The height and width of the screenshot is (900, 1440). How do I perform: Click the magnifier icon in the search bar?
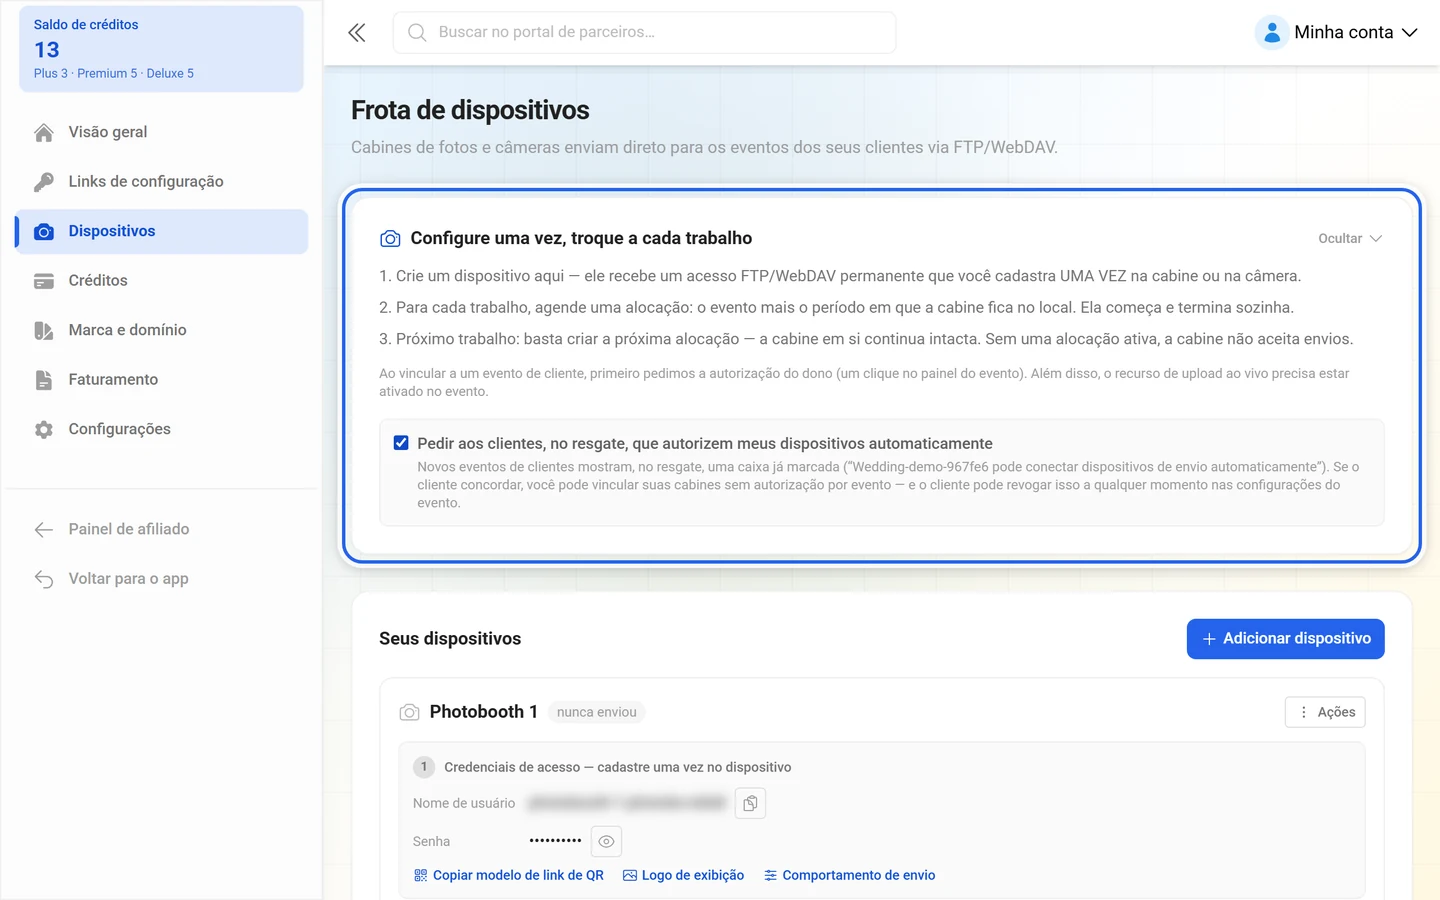click(417, 33)
